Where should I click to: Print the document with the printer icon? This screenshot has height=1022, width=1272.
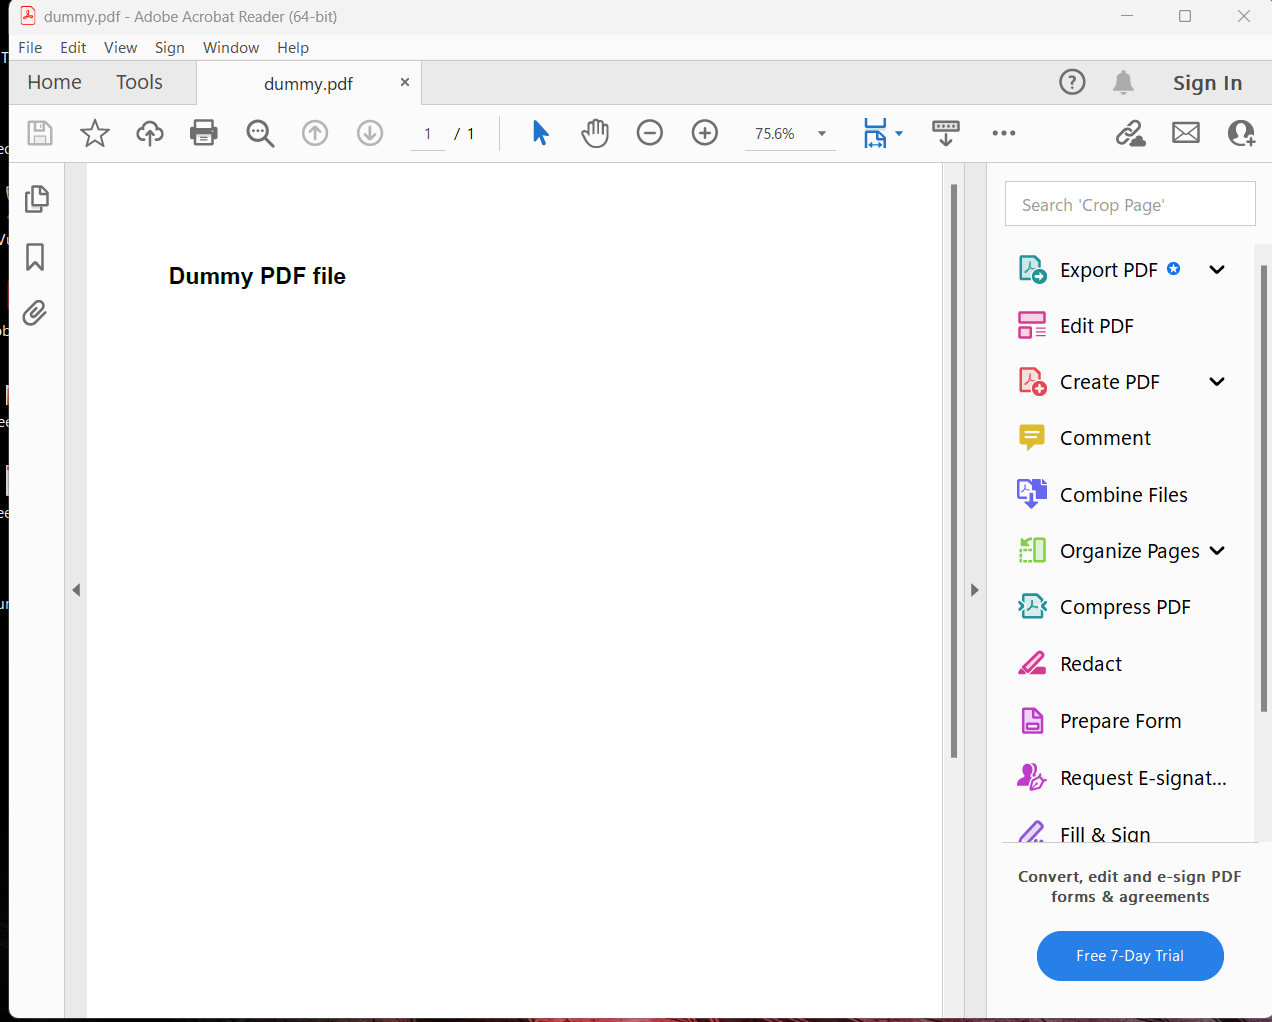click(204, 133)
